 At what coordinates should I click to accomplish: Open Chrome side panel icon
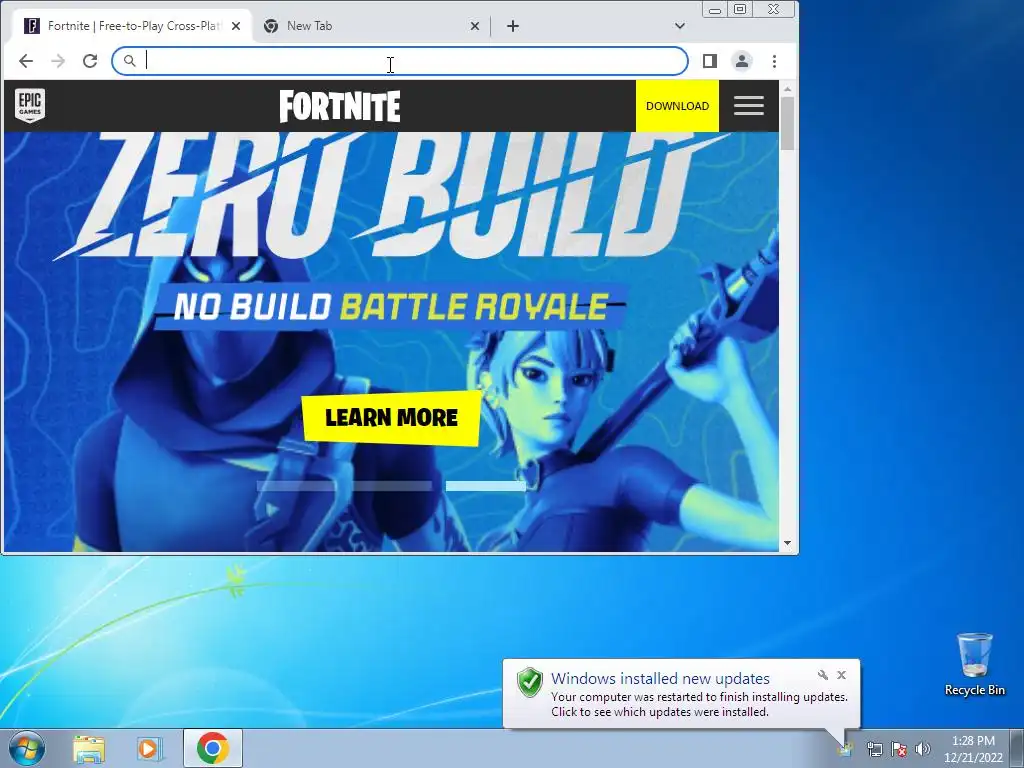(710, 61)
